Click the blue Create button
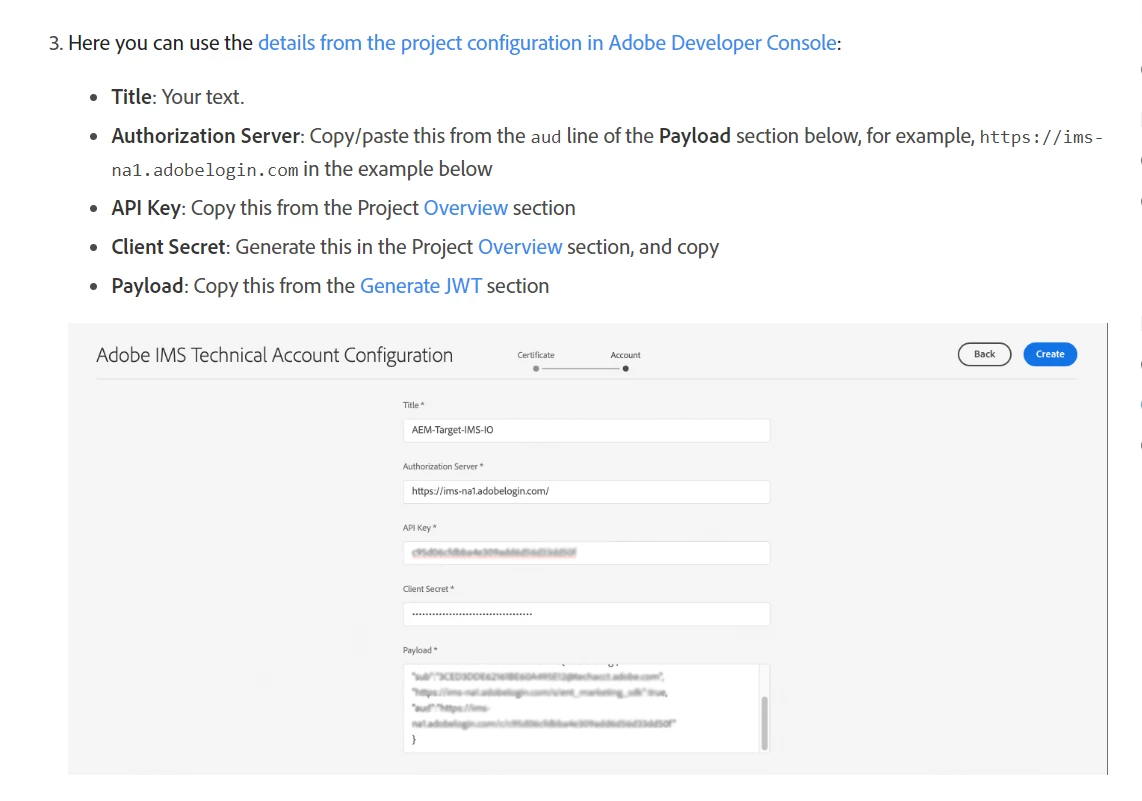Image resolution: width=1142 pixels, height=801 pixels. pyautogui.click(x=1050, y=354)
